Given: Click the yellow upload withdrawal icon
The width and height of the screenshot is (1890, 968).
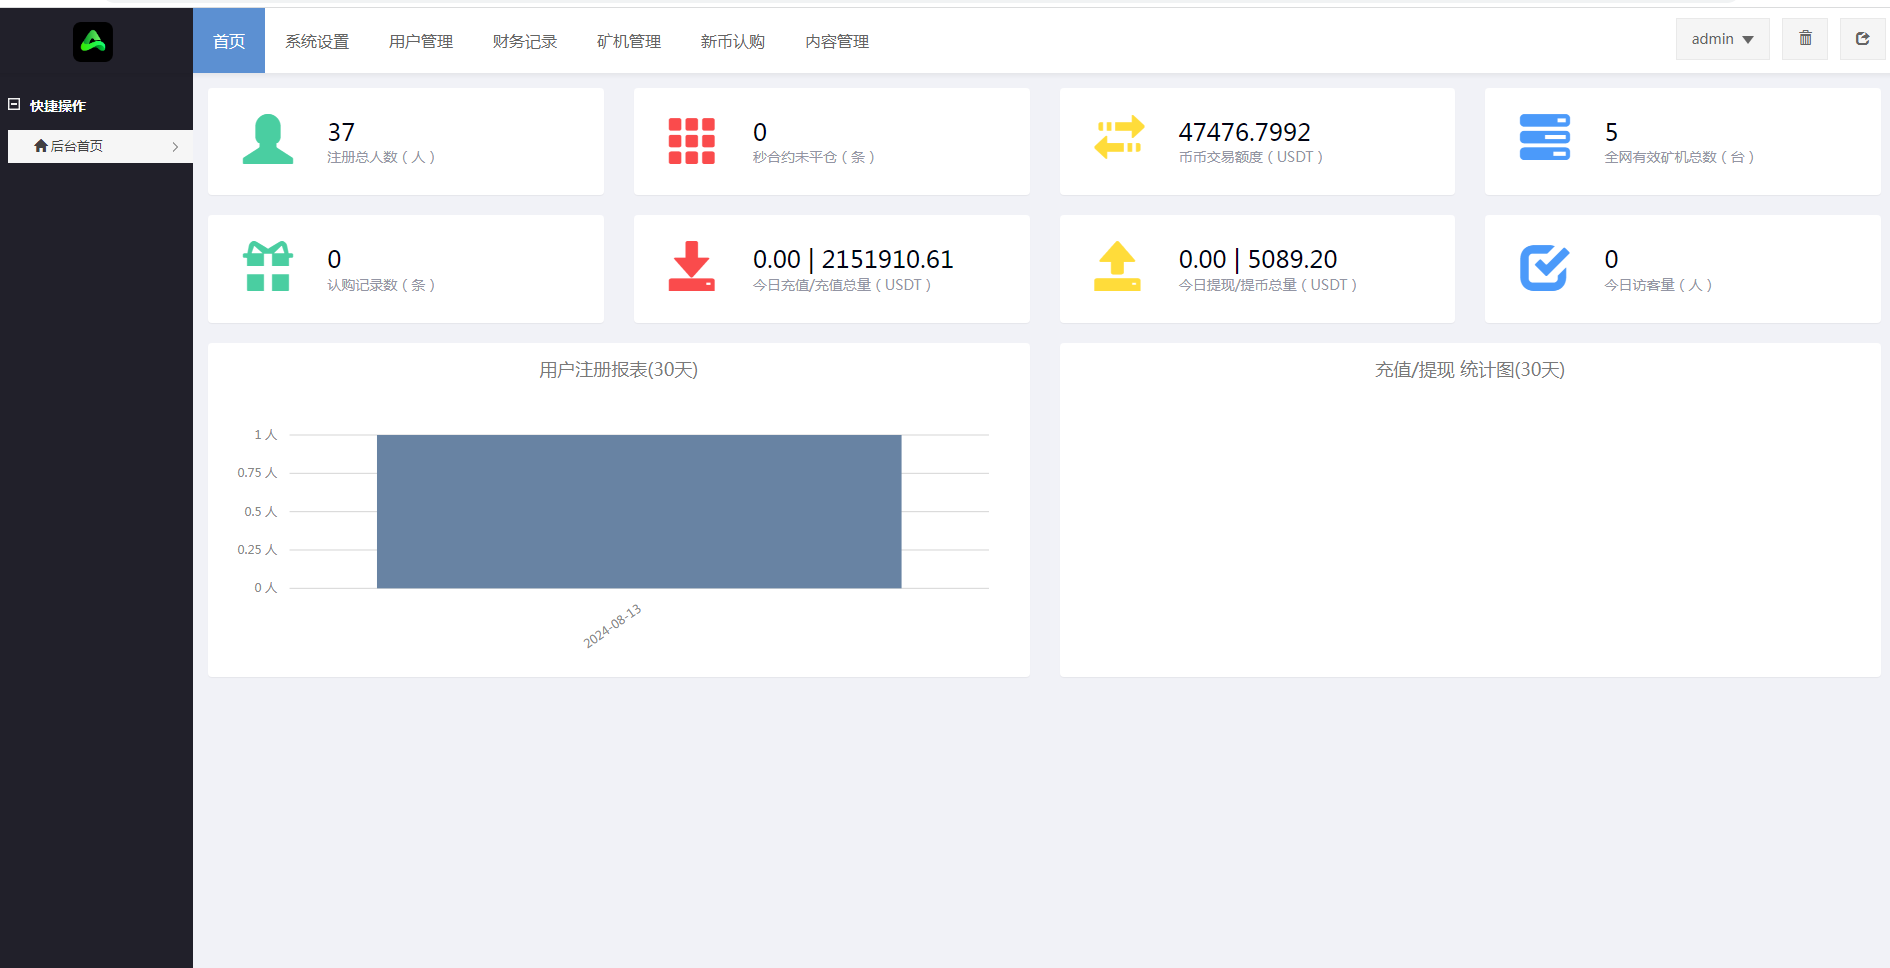Looking at the screenshot, I should pos(1117,267).
